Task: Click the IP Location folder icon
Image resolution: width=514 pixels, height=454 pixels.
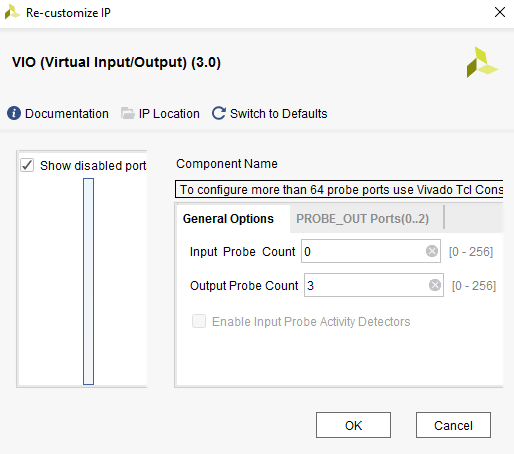Action: pyautogui.click(x=127, y=113)
